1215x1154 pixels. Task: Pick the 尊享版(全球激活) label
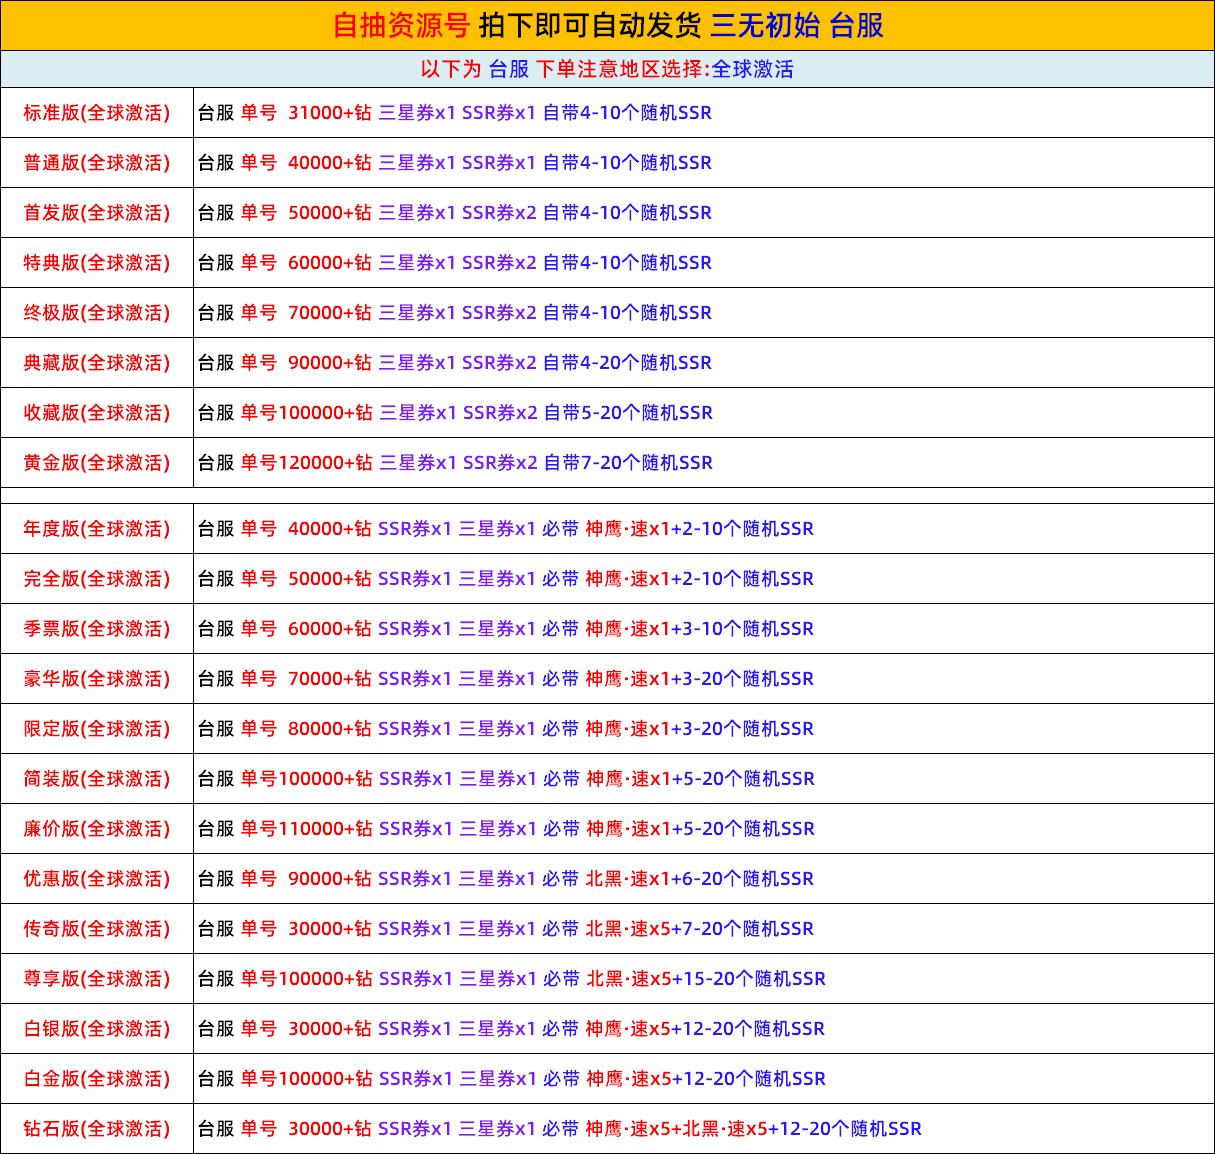(x=97, y=979)
